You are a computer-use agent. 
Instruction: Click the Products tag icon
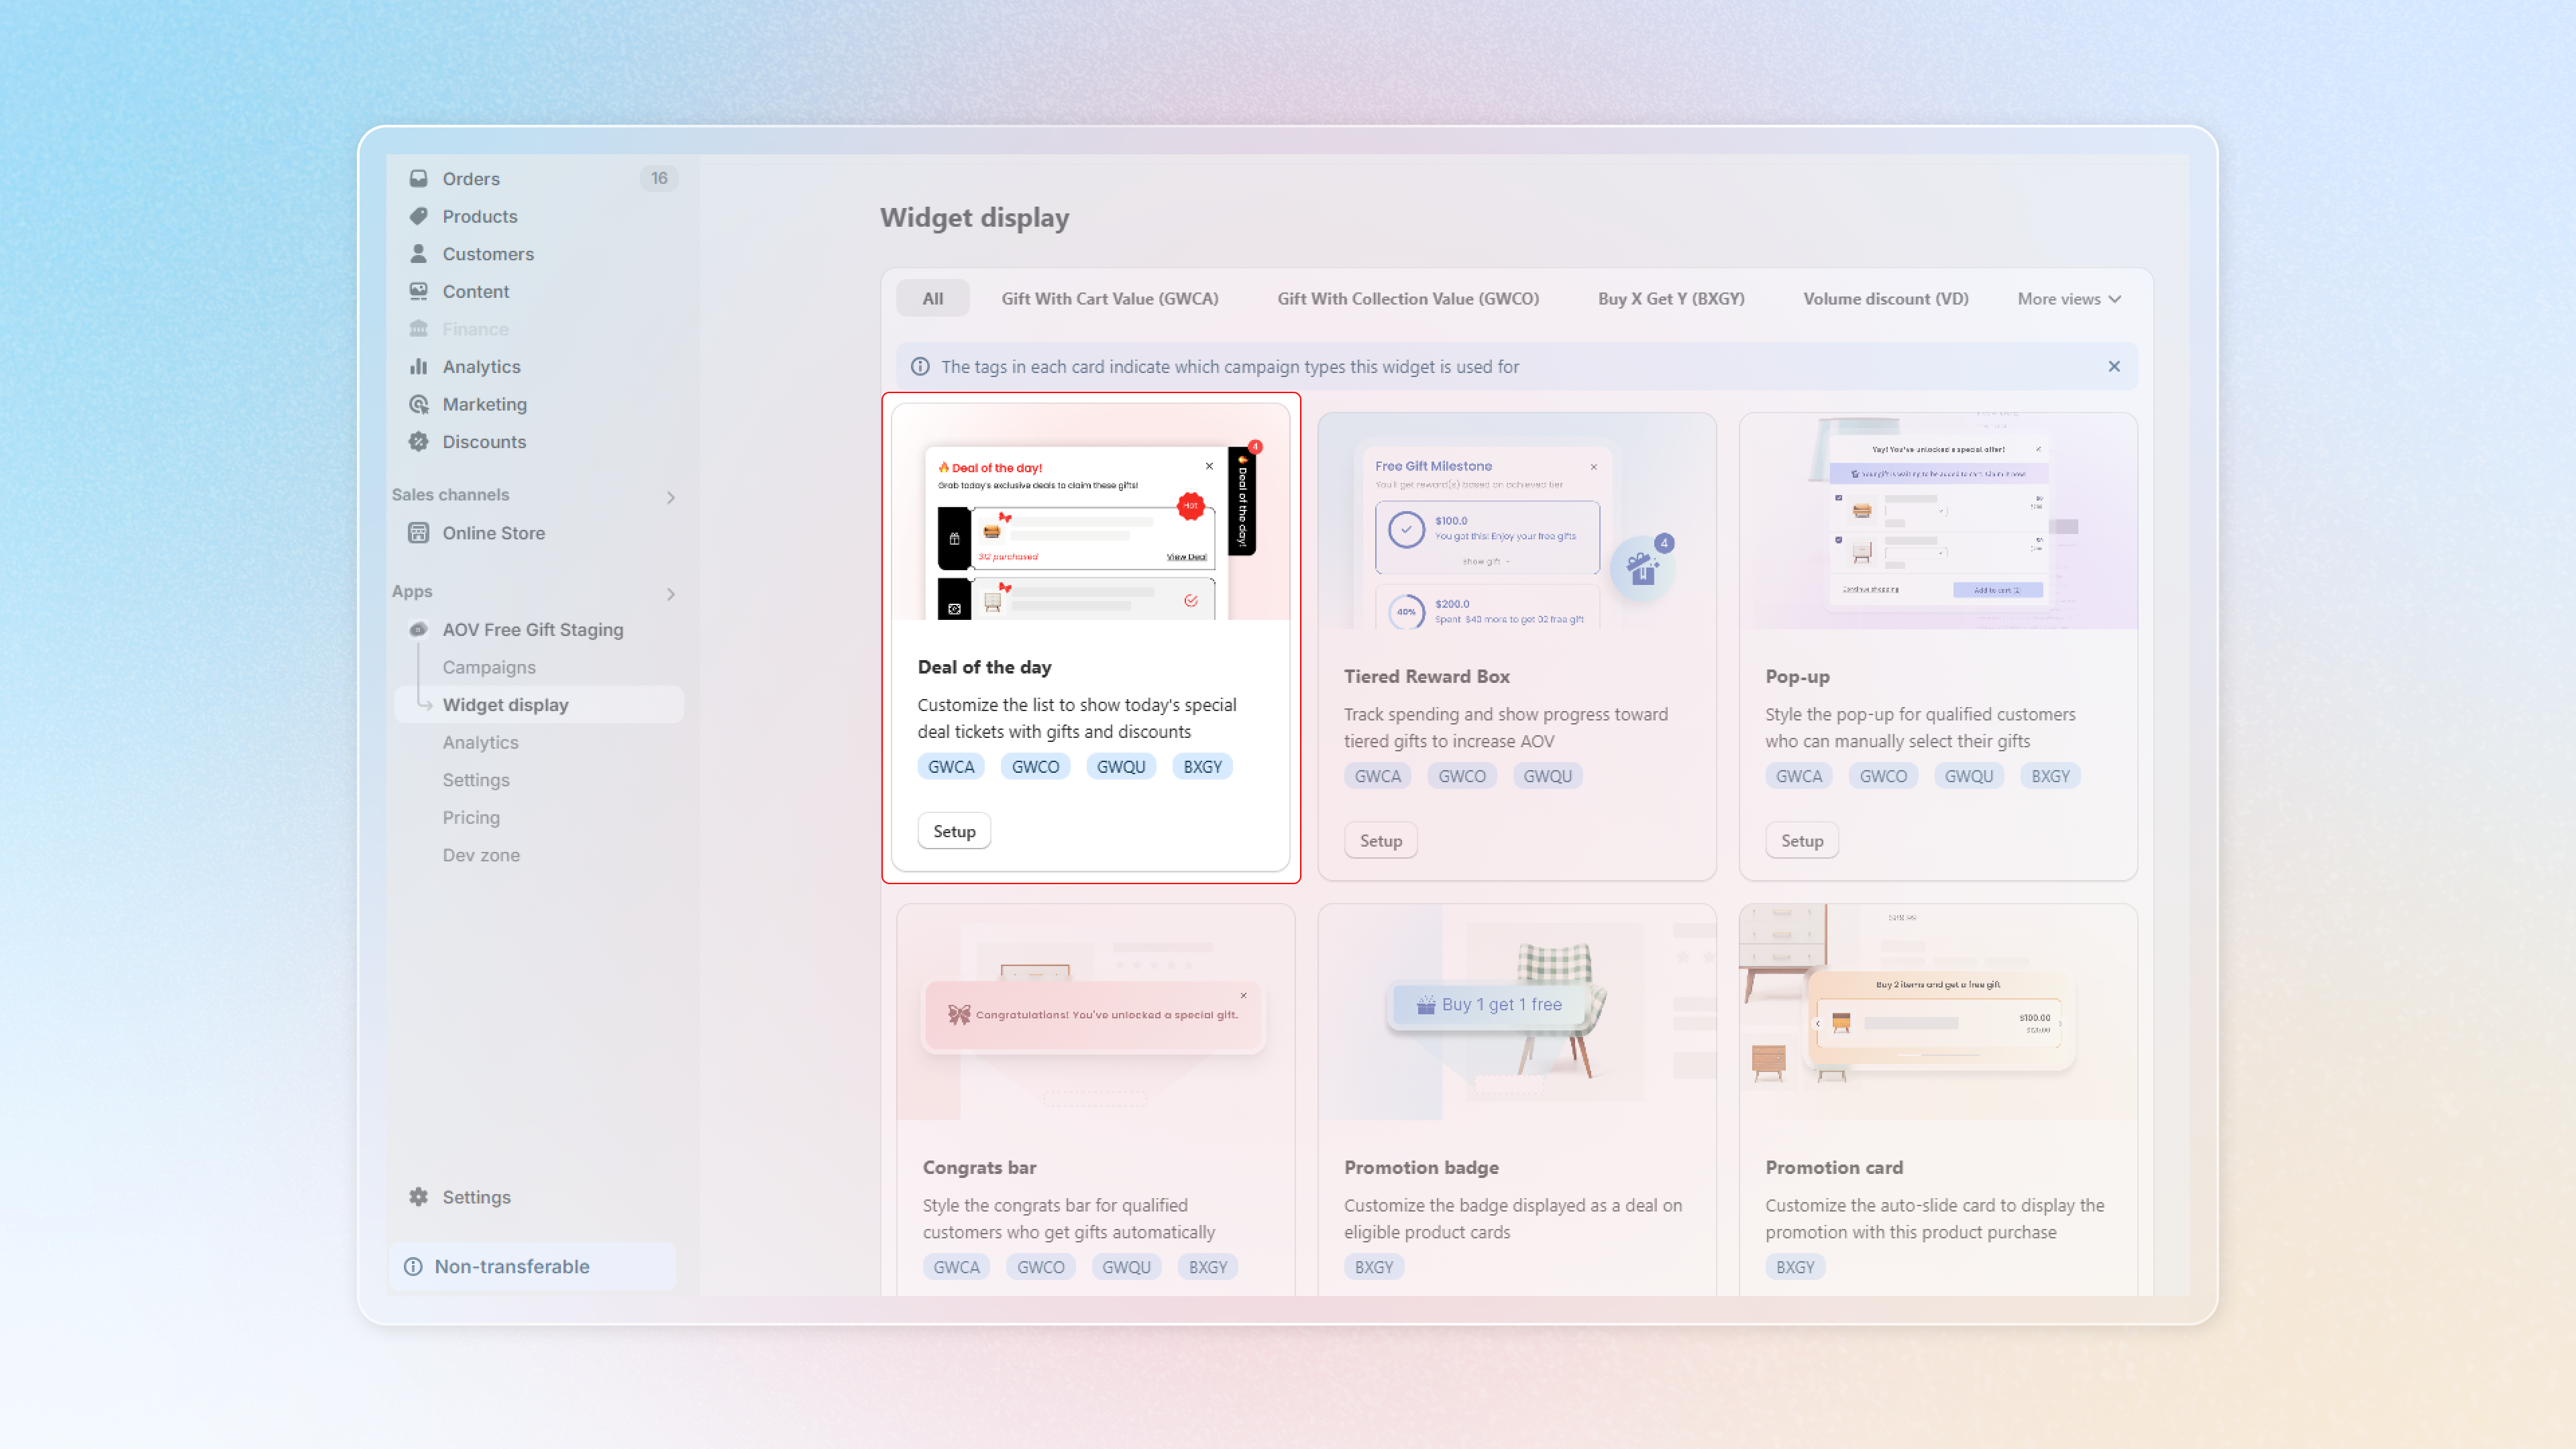[418, 216]
